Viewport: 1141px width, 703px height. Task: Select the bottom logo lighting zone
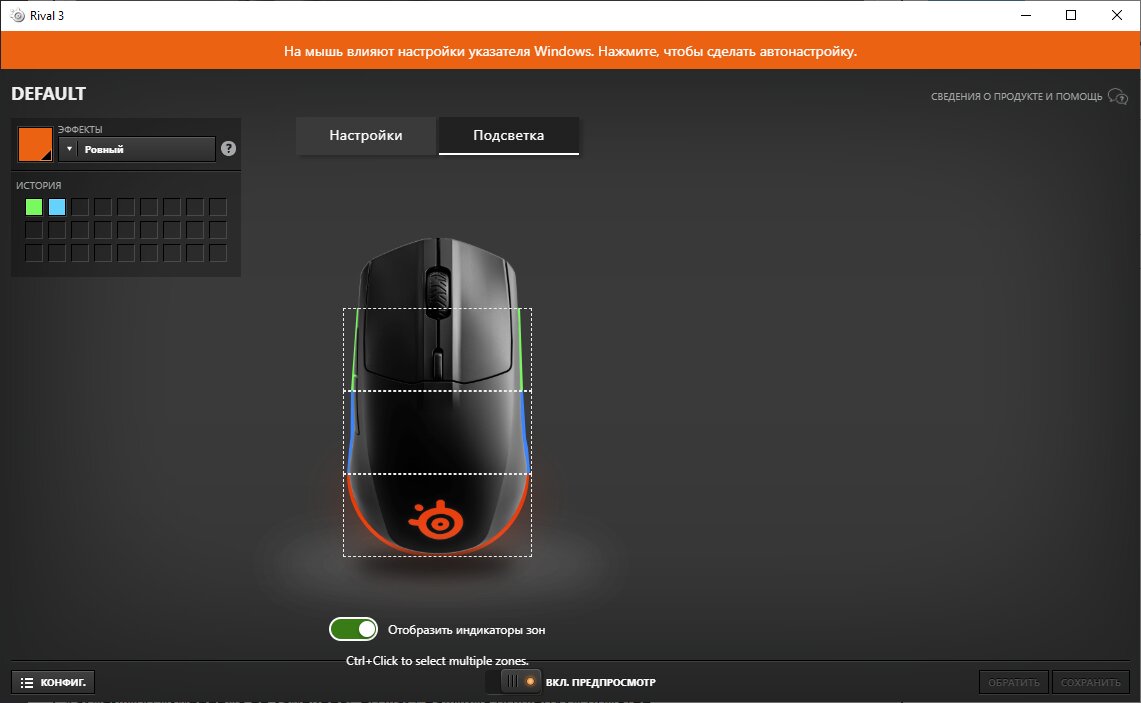[437, 515]
